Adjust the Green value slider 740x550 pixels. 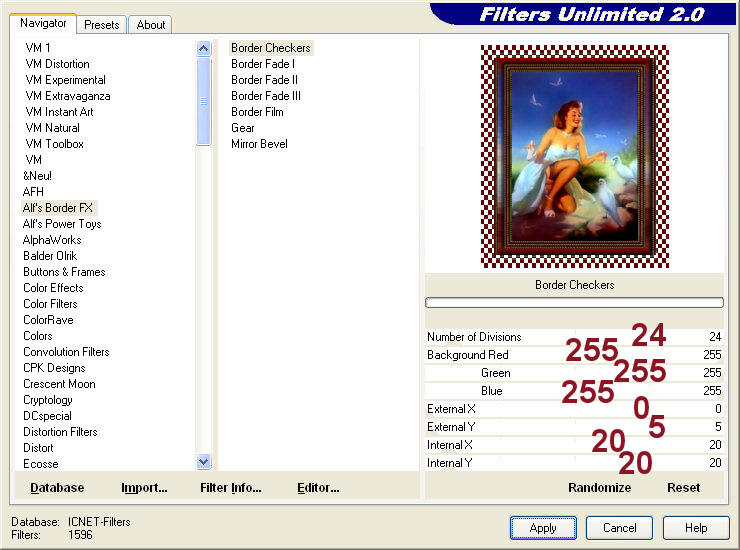coord(574,372)
